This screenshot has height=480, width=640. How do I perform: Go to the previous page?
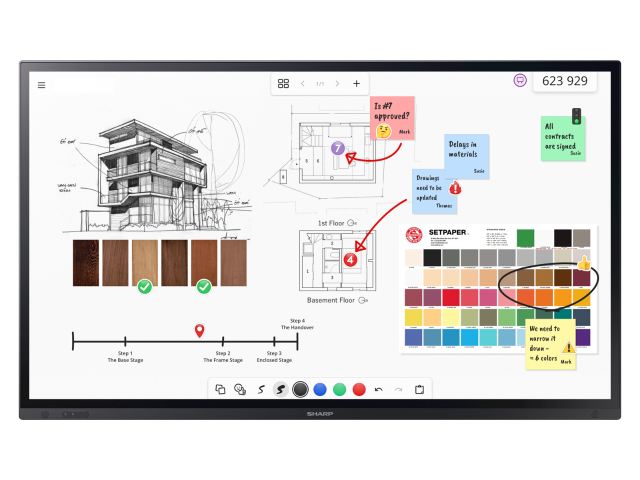(303, 84)
